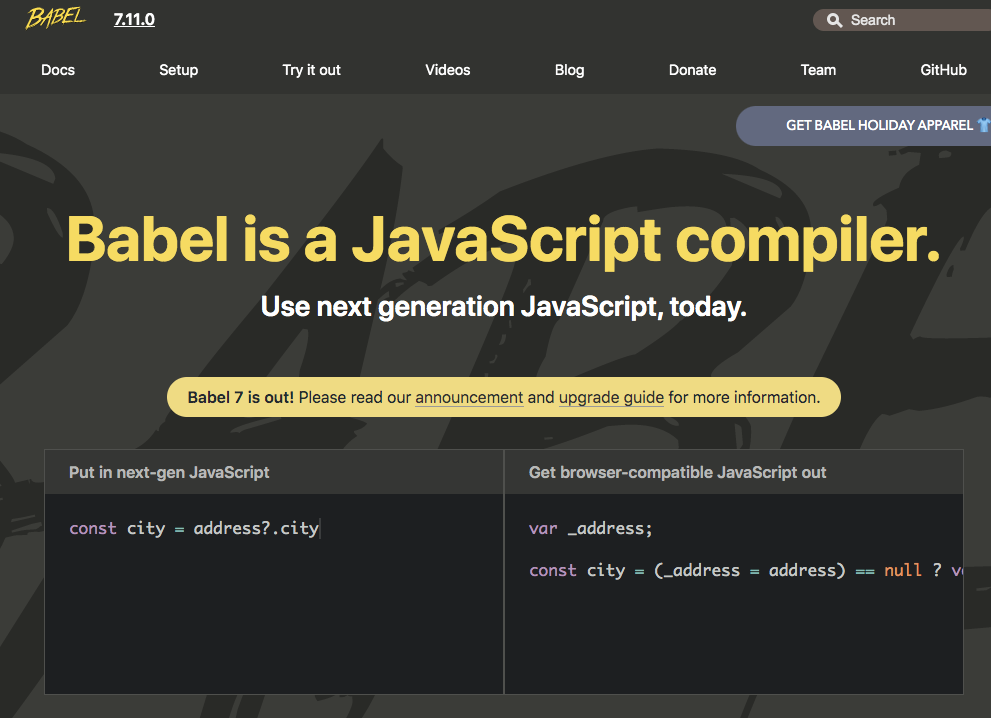
Task: Click the search magnifier icon
Action: pos(834,20)
